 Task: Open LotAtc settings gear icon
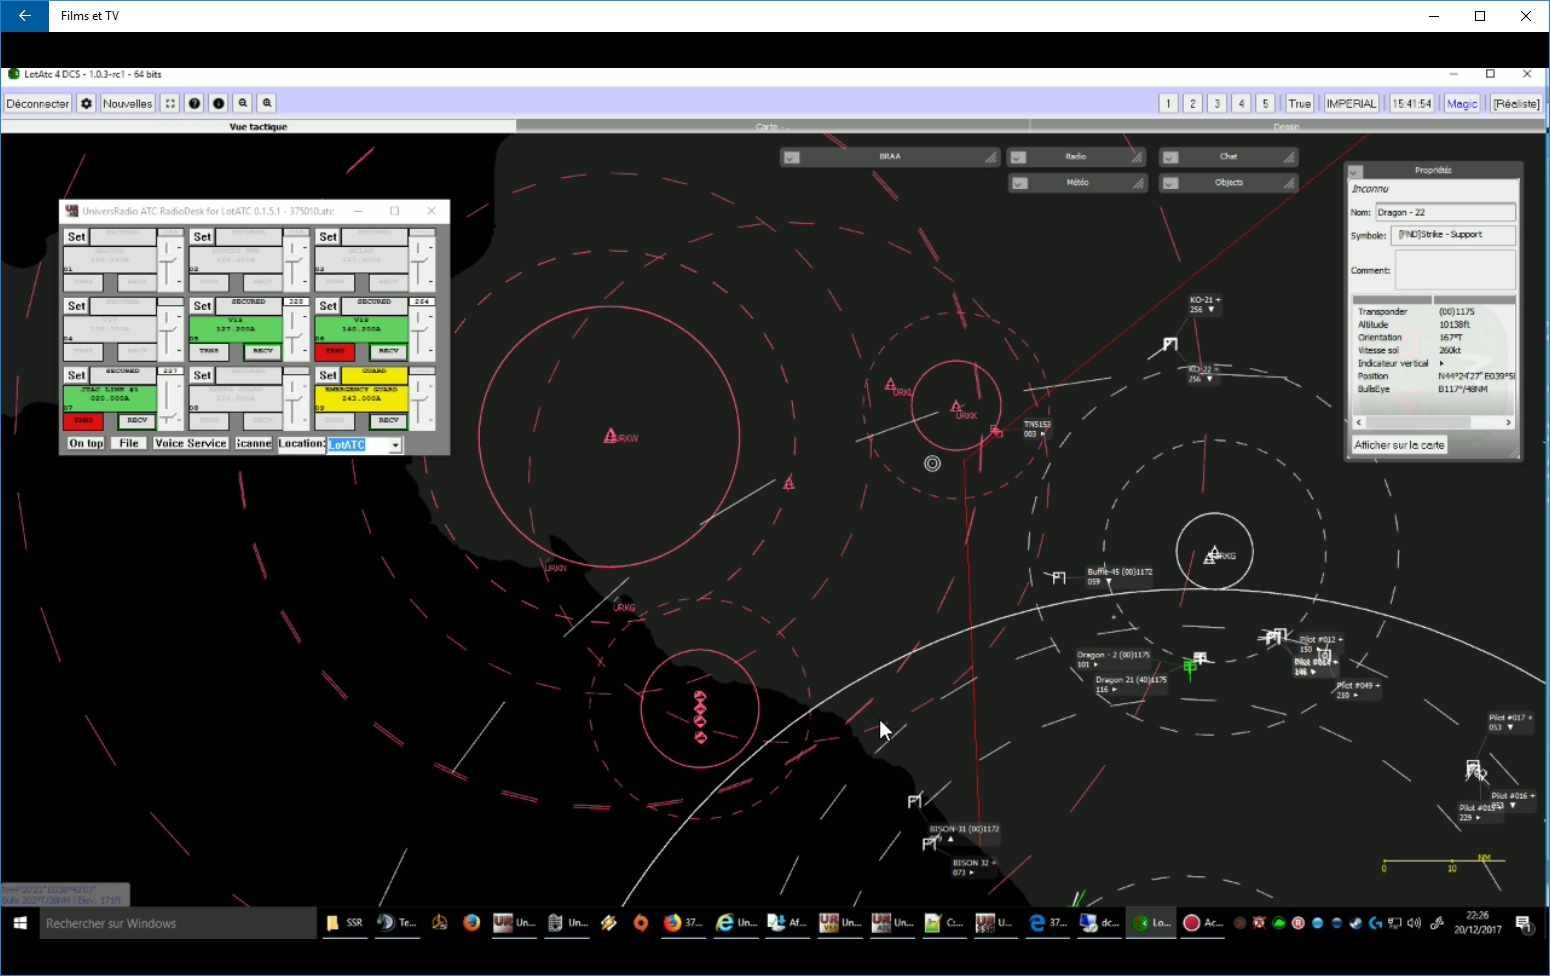(x=87, y=103)
